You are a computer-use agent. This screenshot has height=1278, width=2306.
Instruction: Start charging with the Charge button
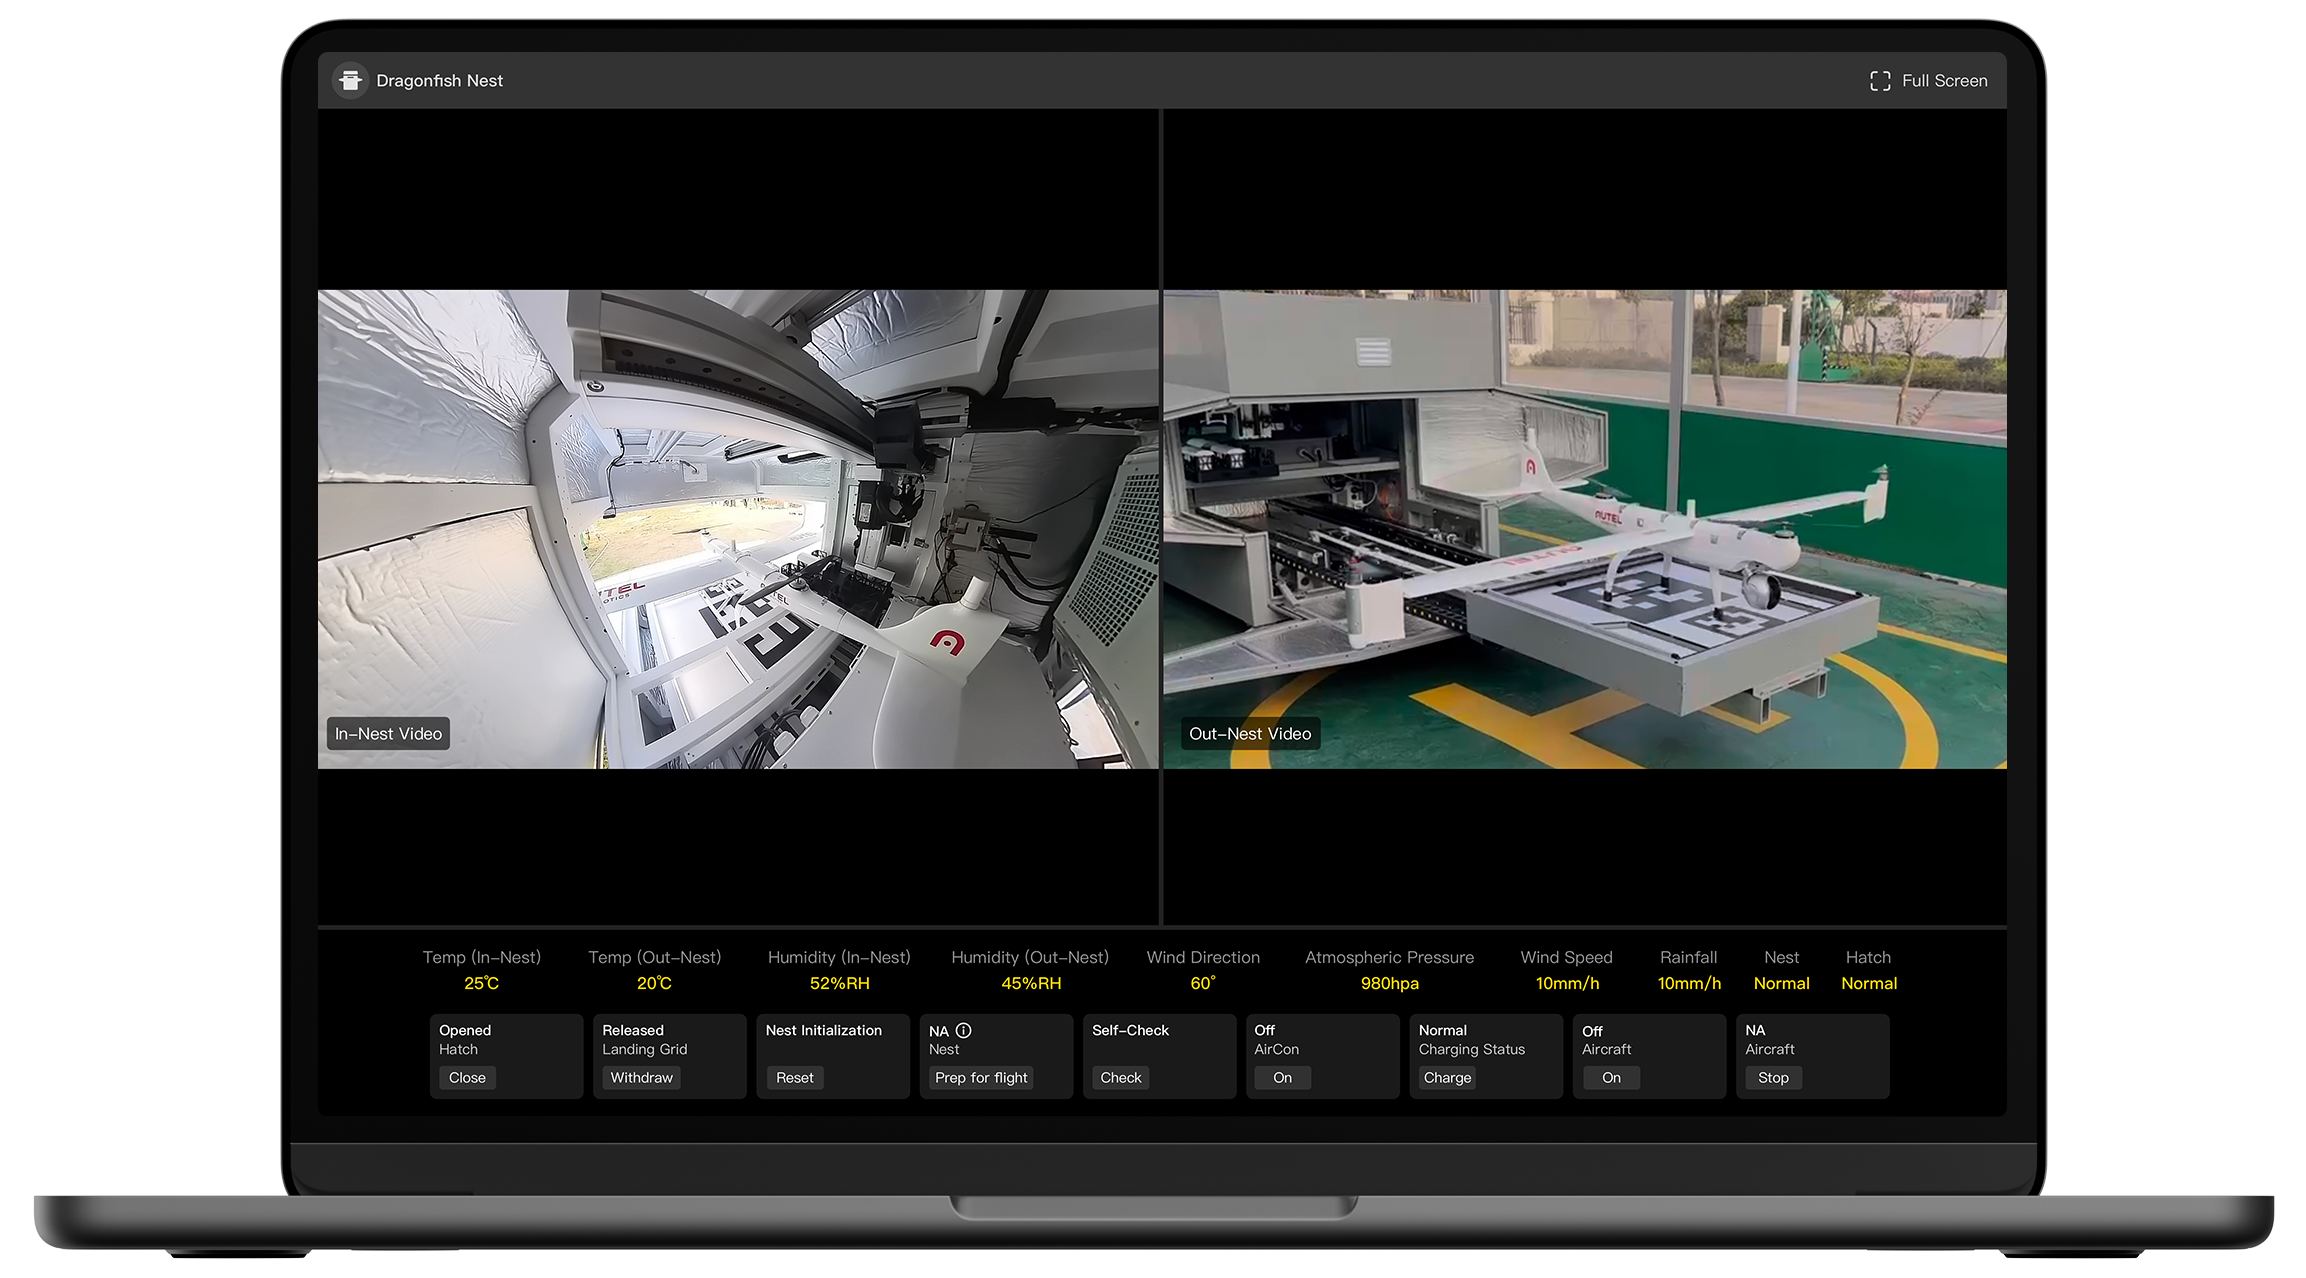[1446, 1077]
